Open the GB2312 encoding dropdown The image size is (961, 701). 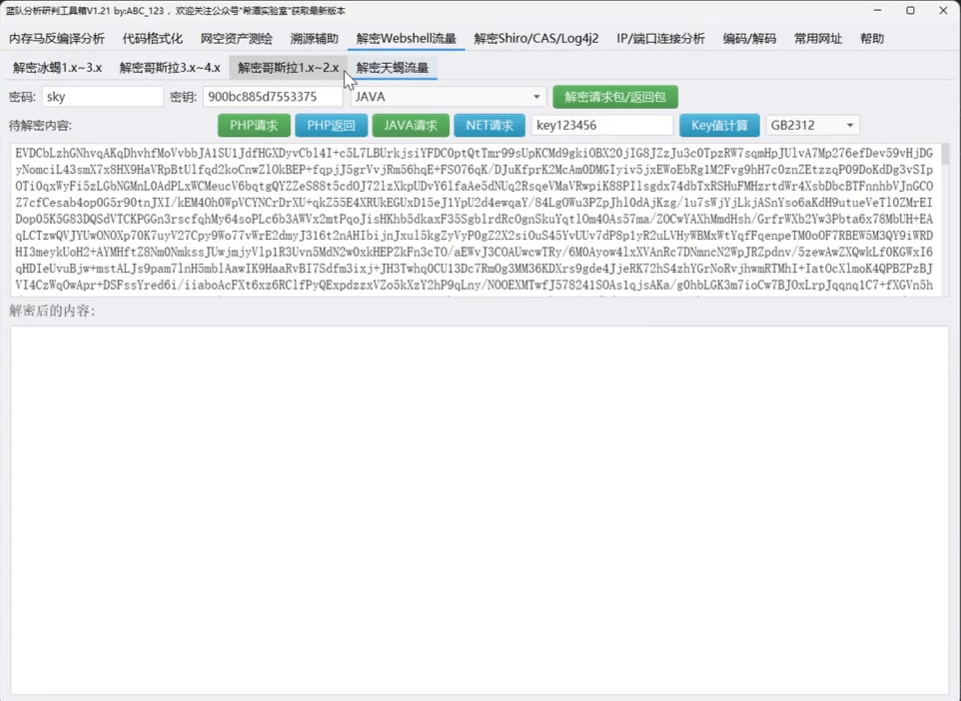pos(812,126)
